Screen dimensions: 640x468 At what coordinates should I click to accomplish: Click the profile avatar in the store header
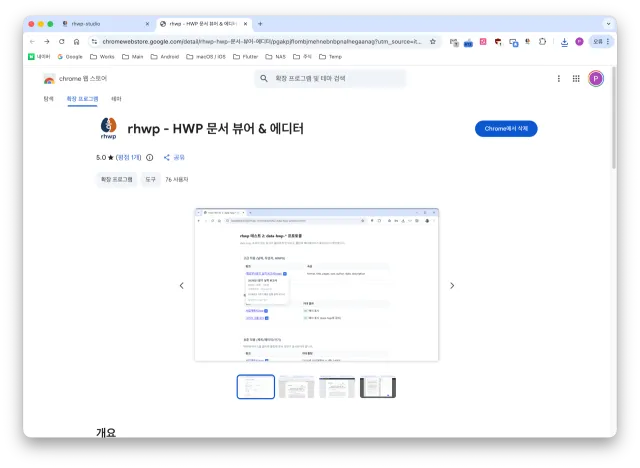[596, 78]
